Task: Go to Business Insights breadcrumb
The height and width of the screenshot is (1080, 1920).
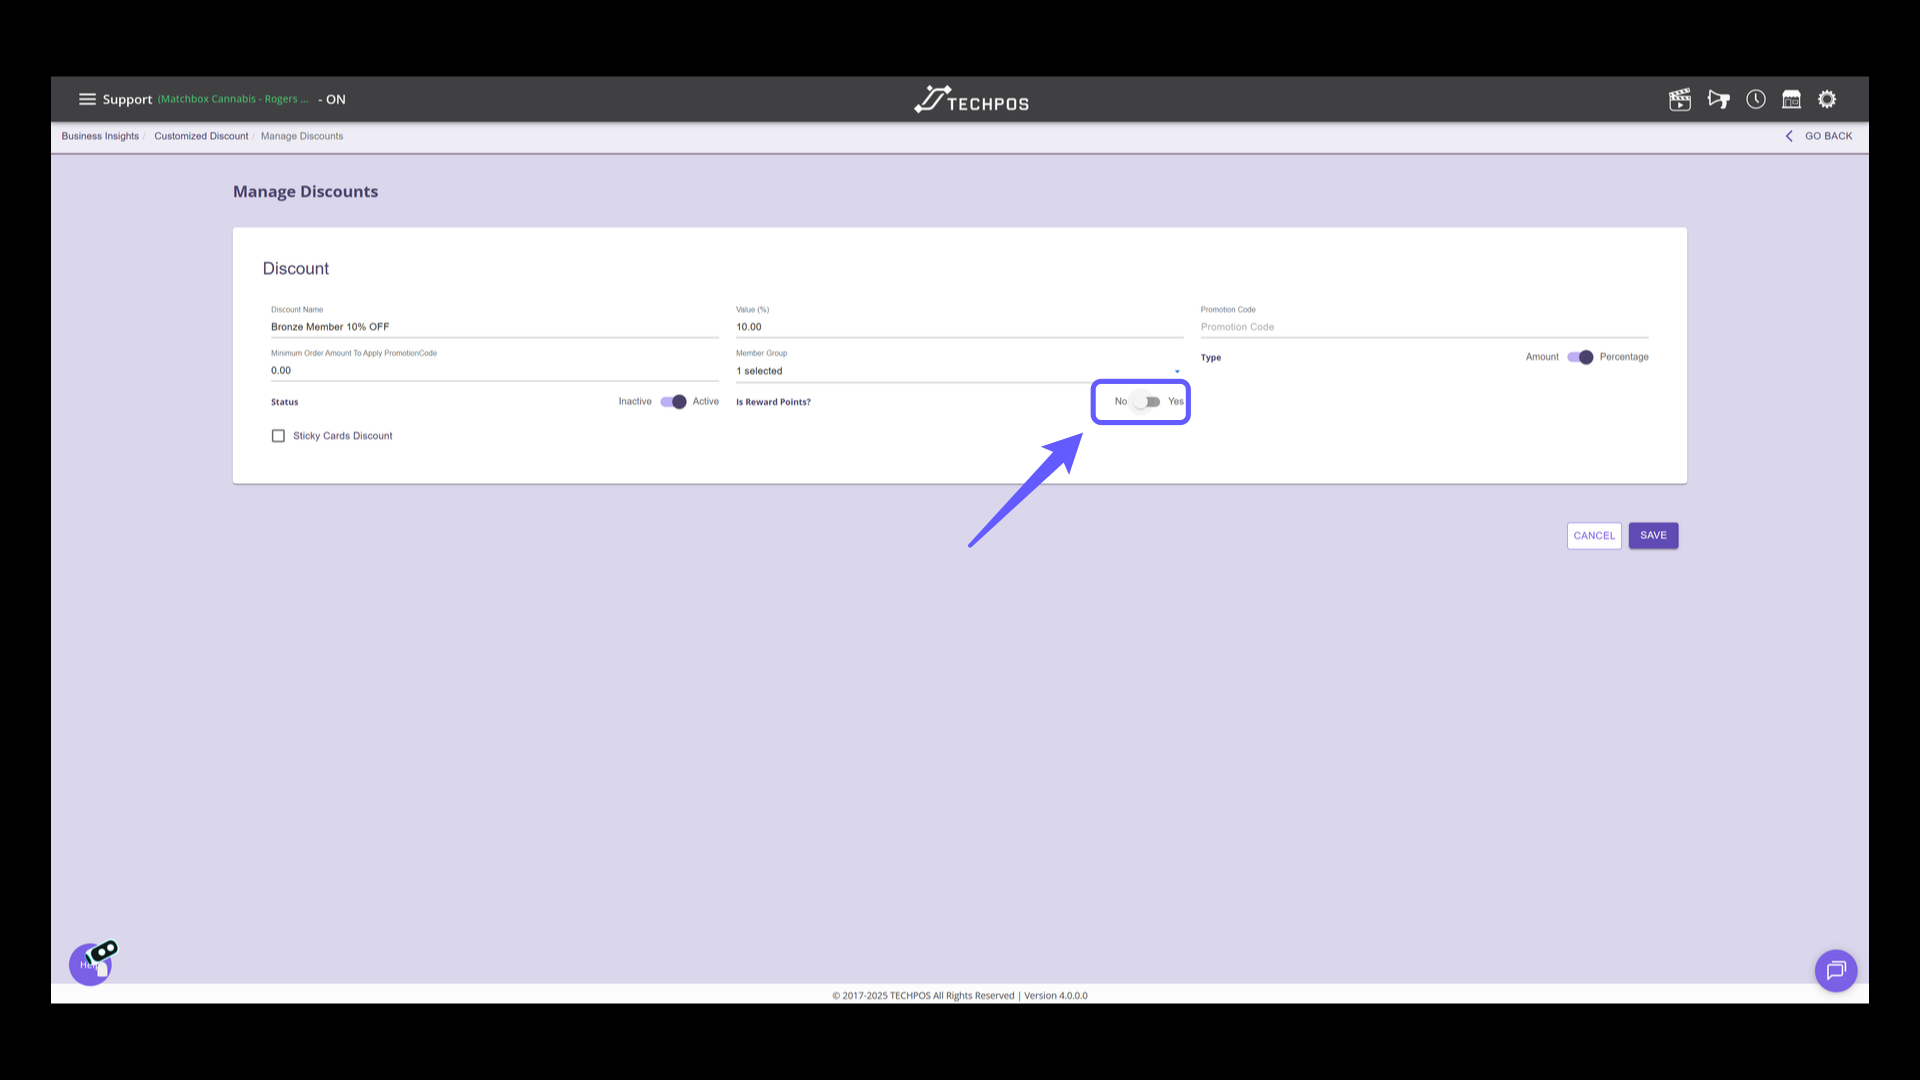Action: pos(100,136)
